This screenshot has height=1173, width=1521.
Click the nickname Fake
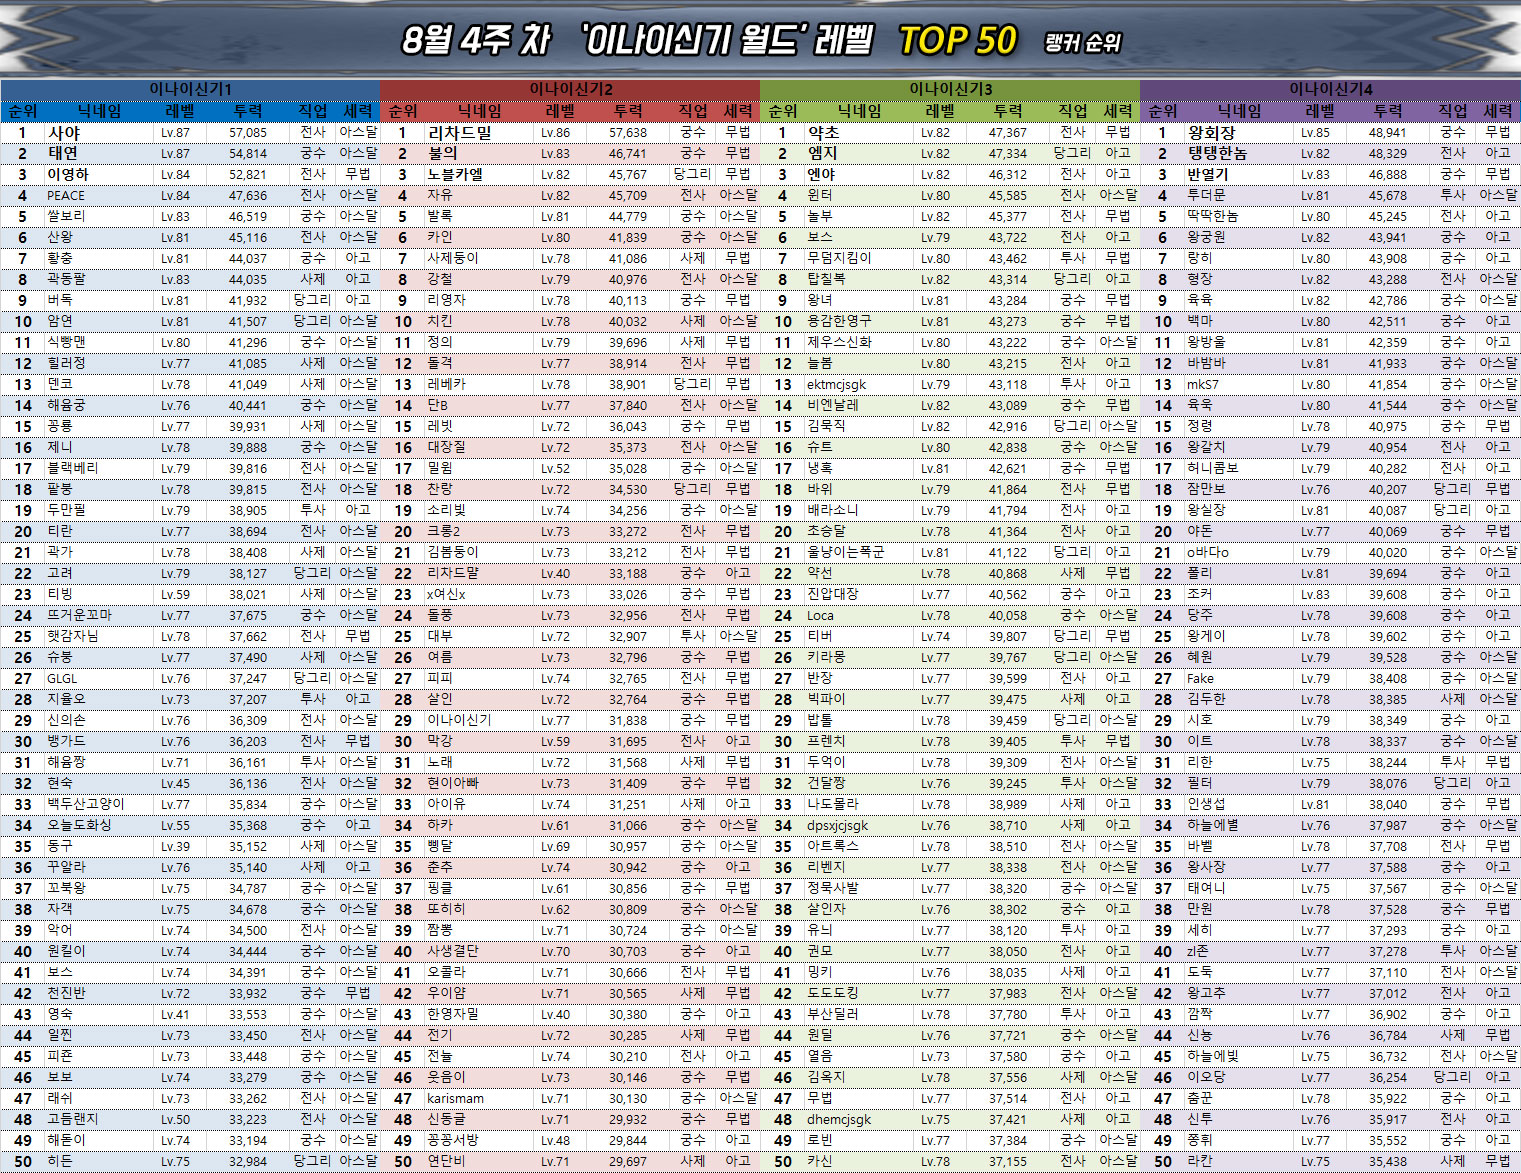(x=1200, y=678)
